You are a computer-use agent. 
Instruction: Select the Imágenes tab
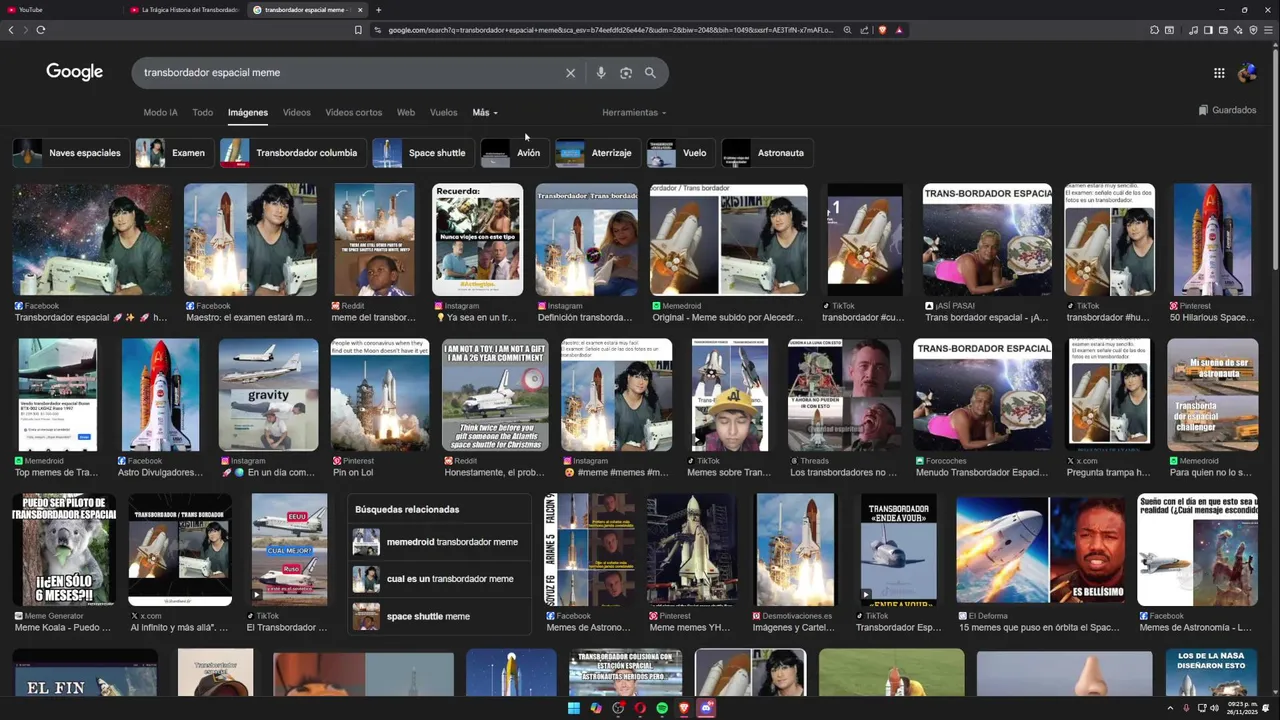tap(248, 113)
